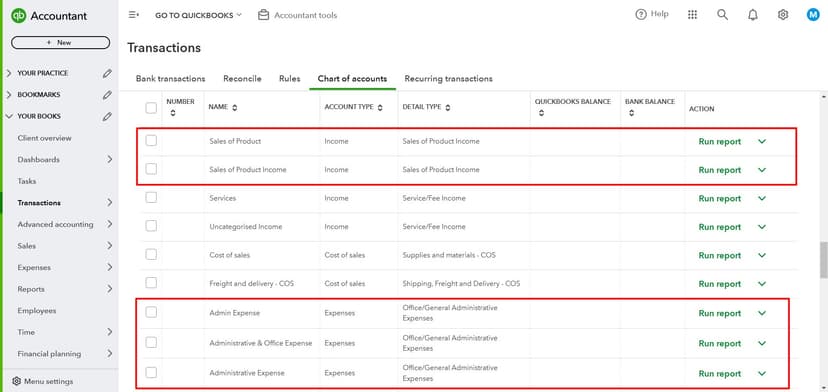Open action dropdown for Cost of sales
Image resolution: width=828 pixels, height=392 pixels.
762,255
